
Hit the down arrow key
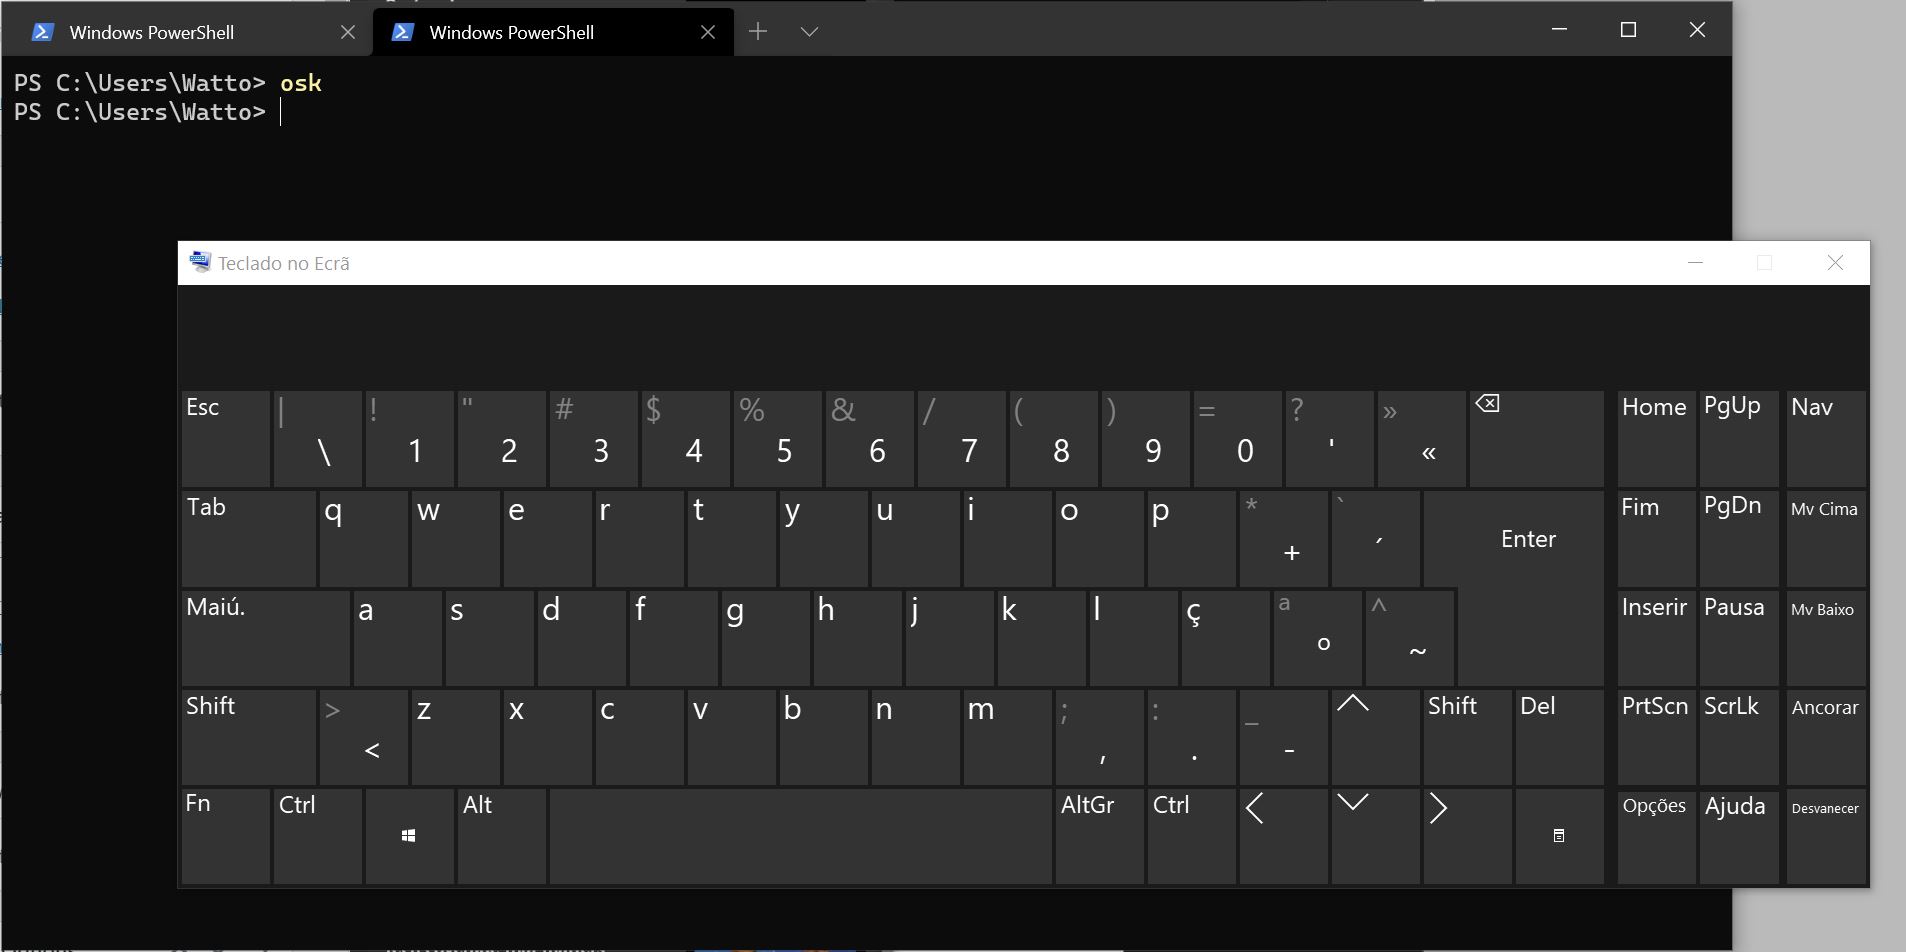(1375, 836)
